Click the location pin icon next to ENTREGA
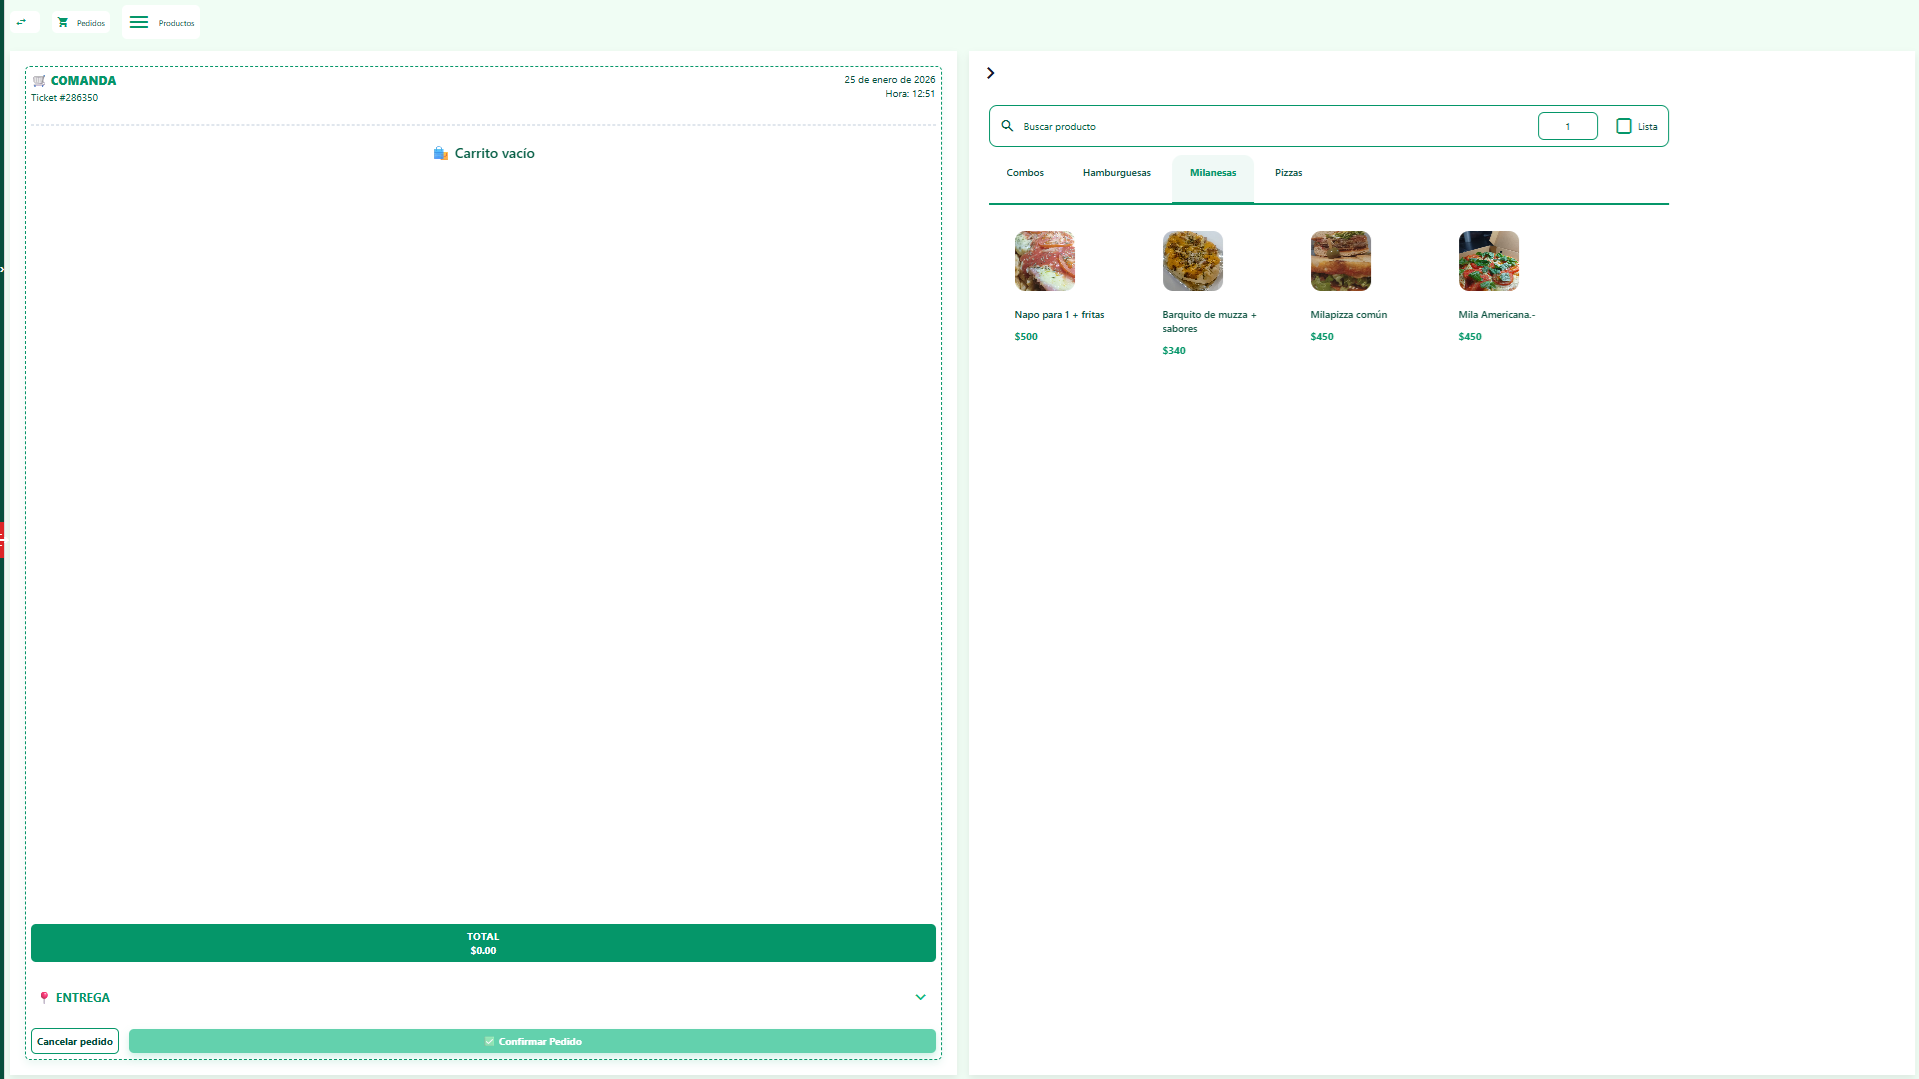Image resolution: width=1919 pixels, height=1079 pixels. coord(44,997)
